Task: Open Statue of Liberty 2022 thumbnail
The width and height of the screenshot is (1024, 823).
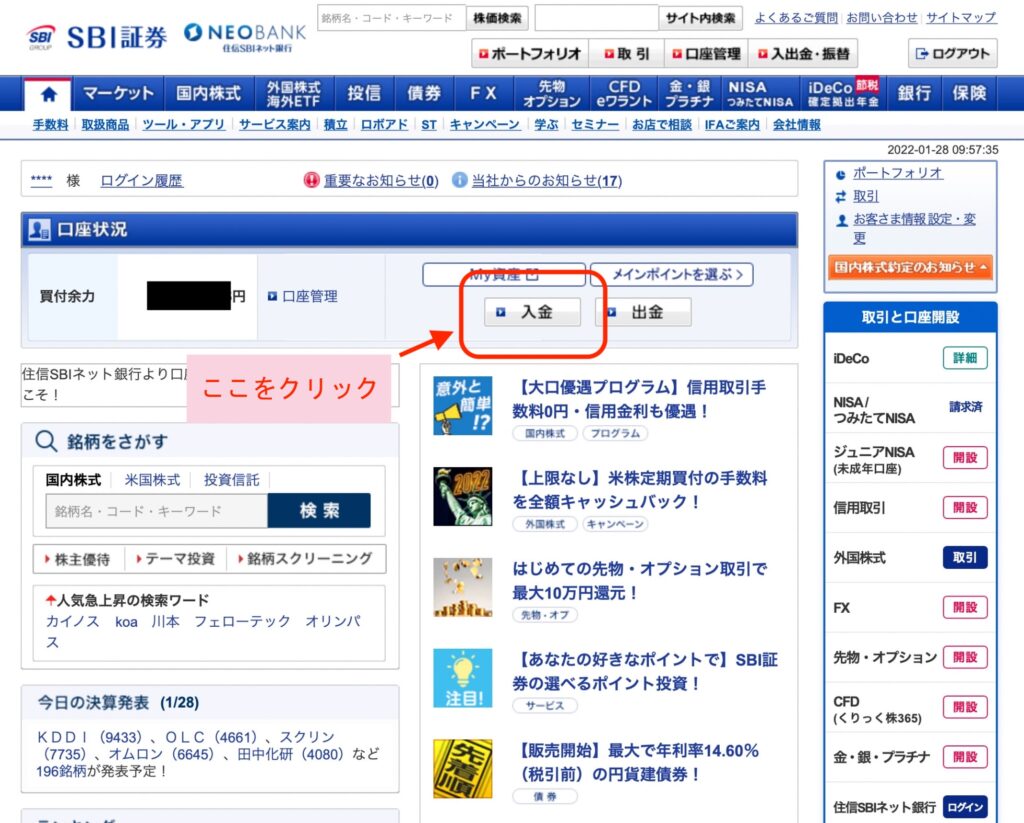Action: click(x=462, y=496)
